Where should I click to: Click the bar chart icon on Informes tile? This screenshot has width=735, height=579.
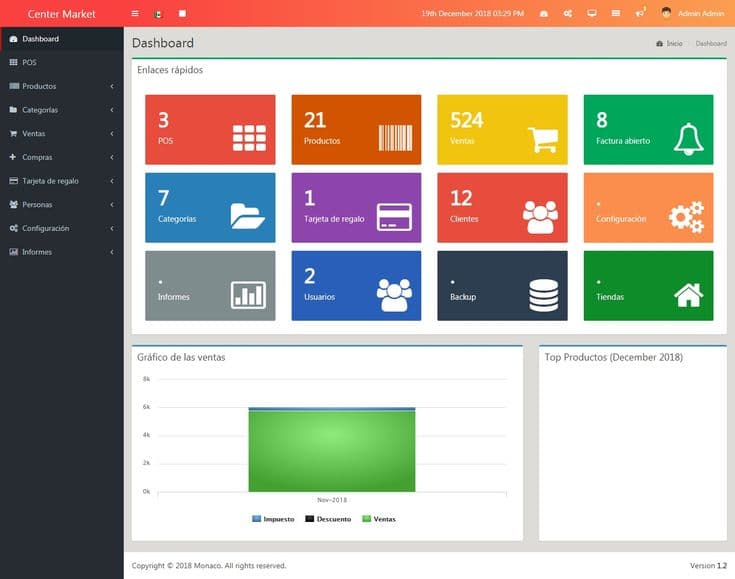coord(248,295)
